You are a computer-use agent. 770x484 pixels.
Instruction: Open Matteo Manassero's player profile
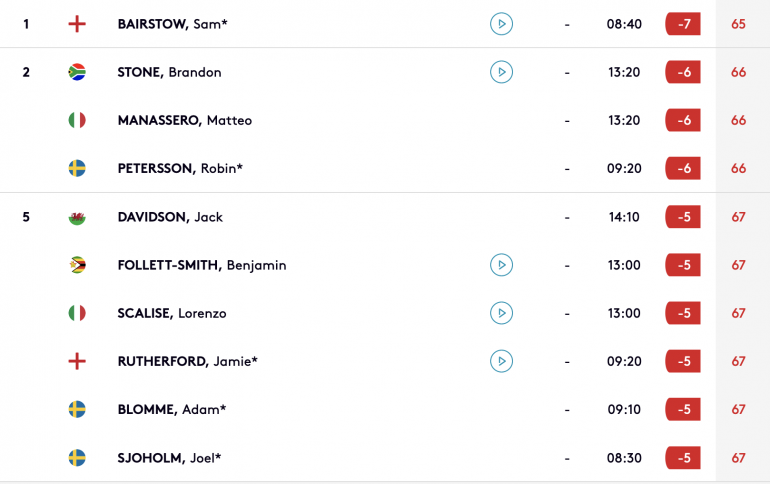coord(184,120)
